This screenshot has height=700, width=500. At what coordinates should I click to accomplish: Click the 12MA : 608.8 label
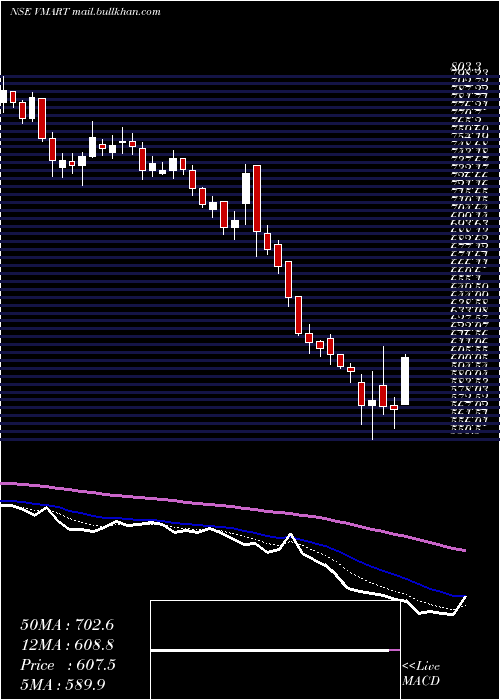67,645
